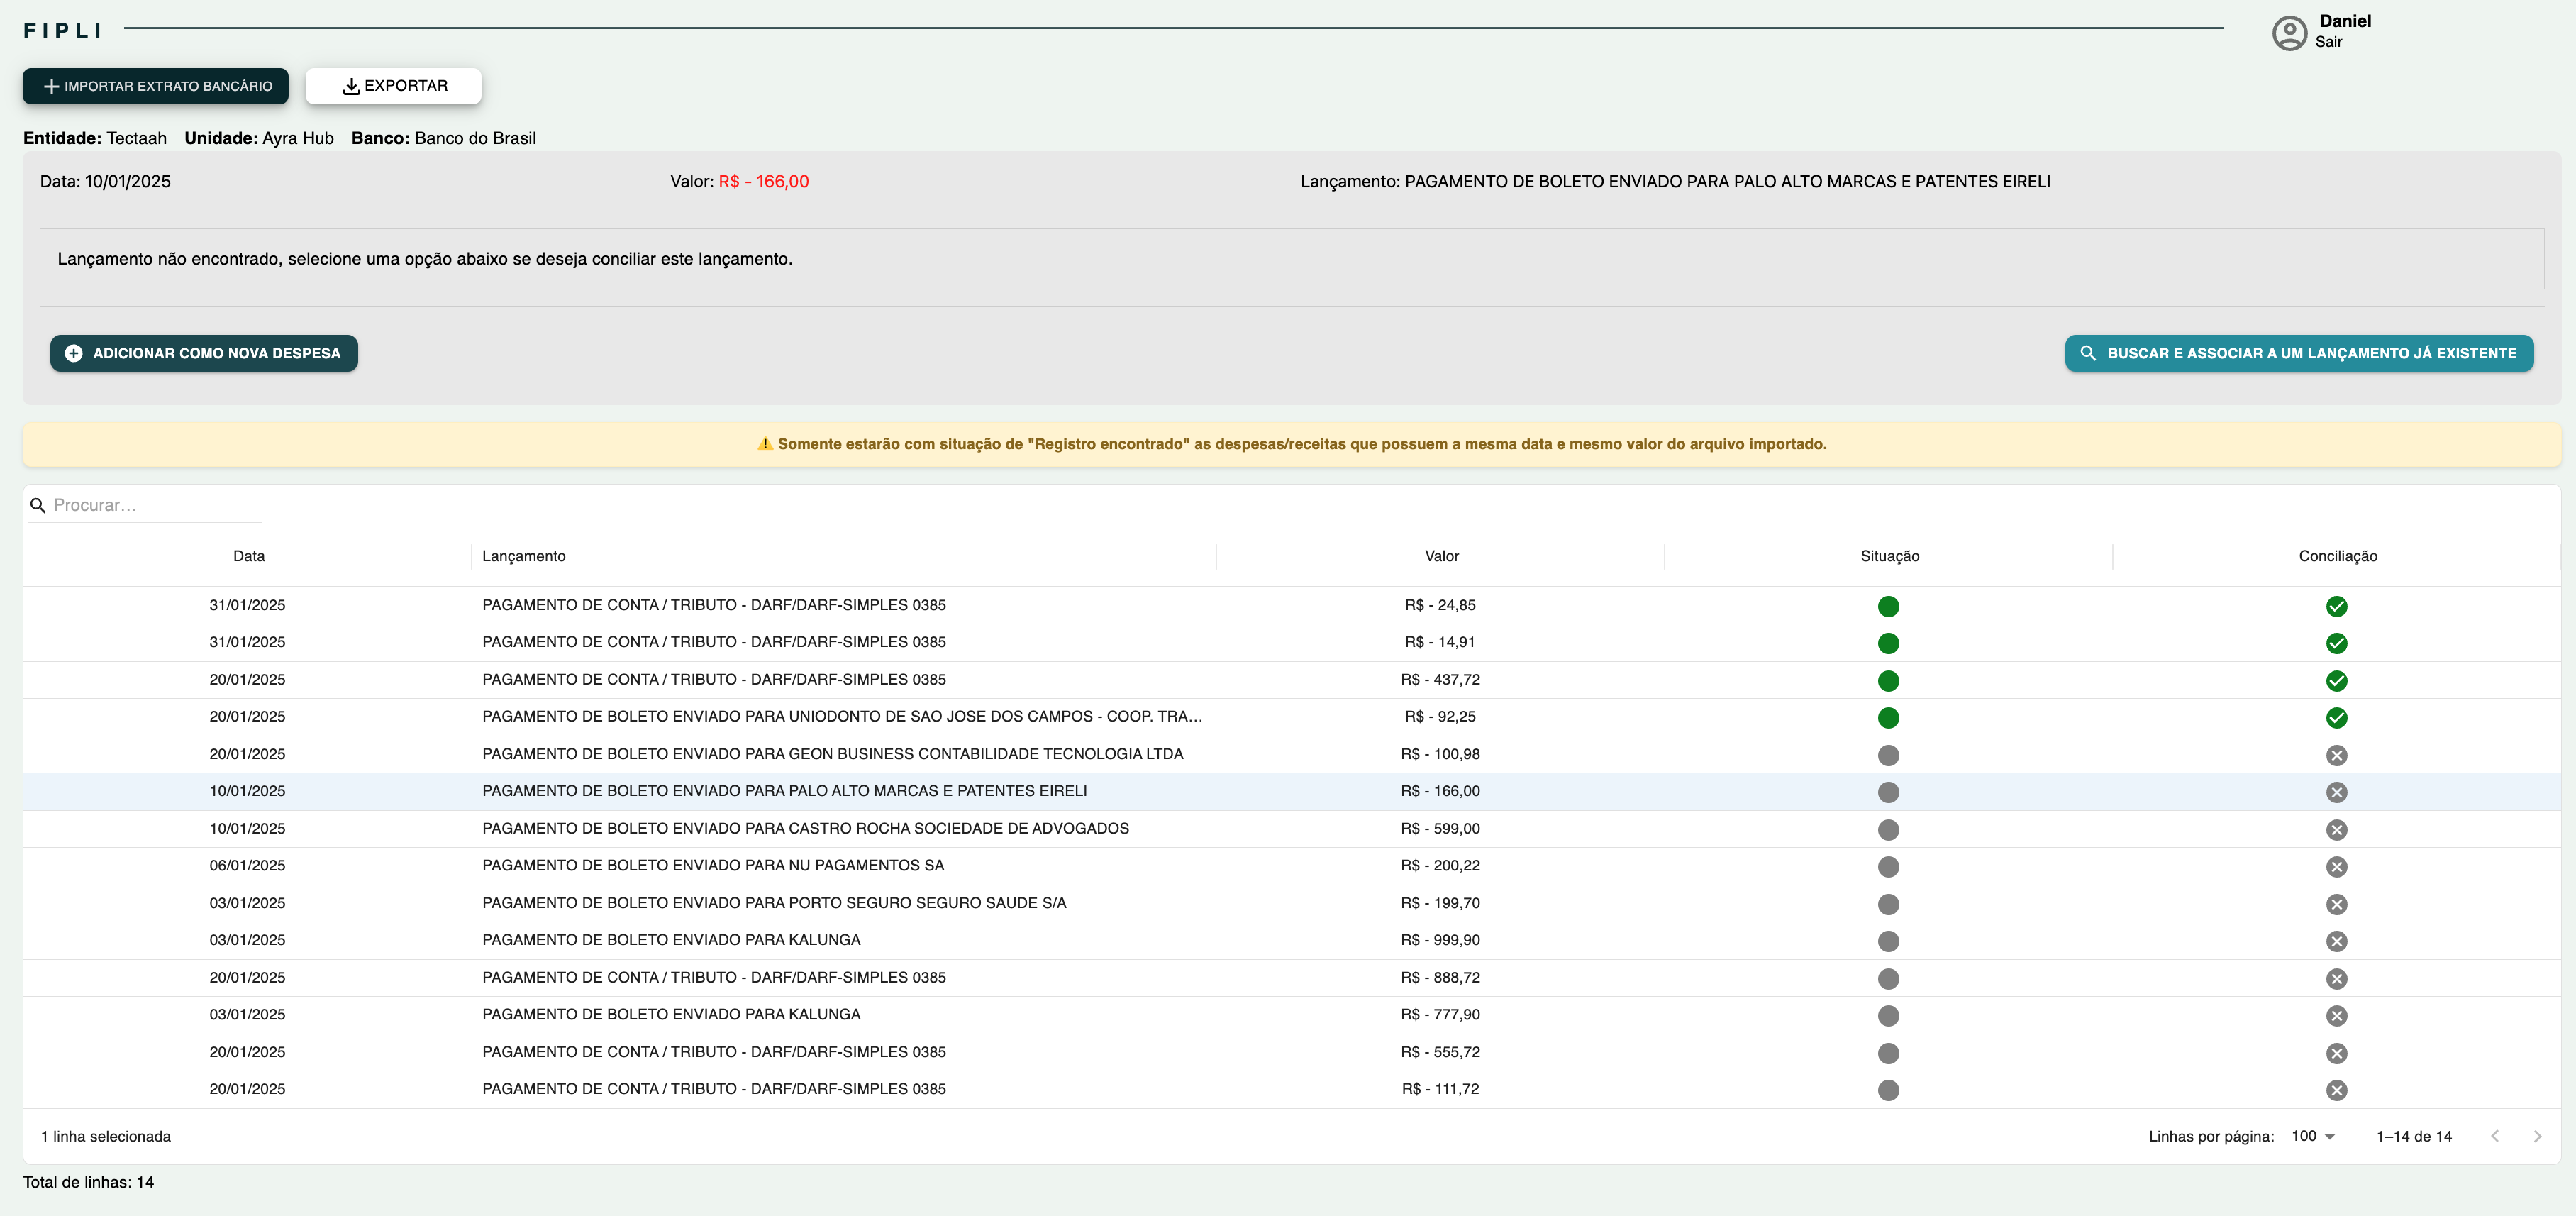Open the lines per page dropdown
The image size is (2576, 1216).
(x=2312, y=1136)
